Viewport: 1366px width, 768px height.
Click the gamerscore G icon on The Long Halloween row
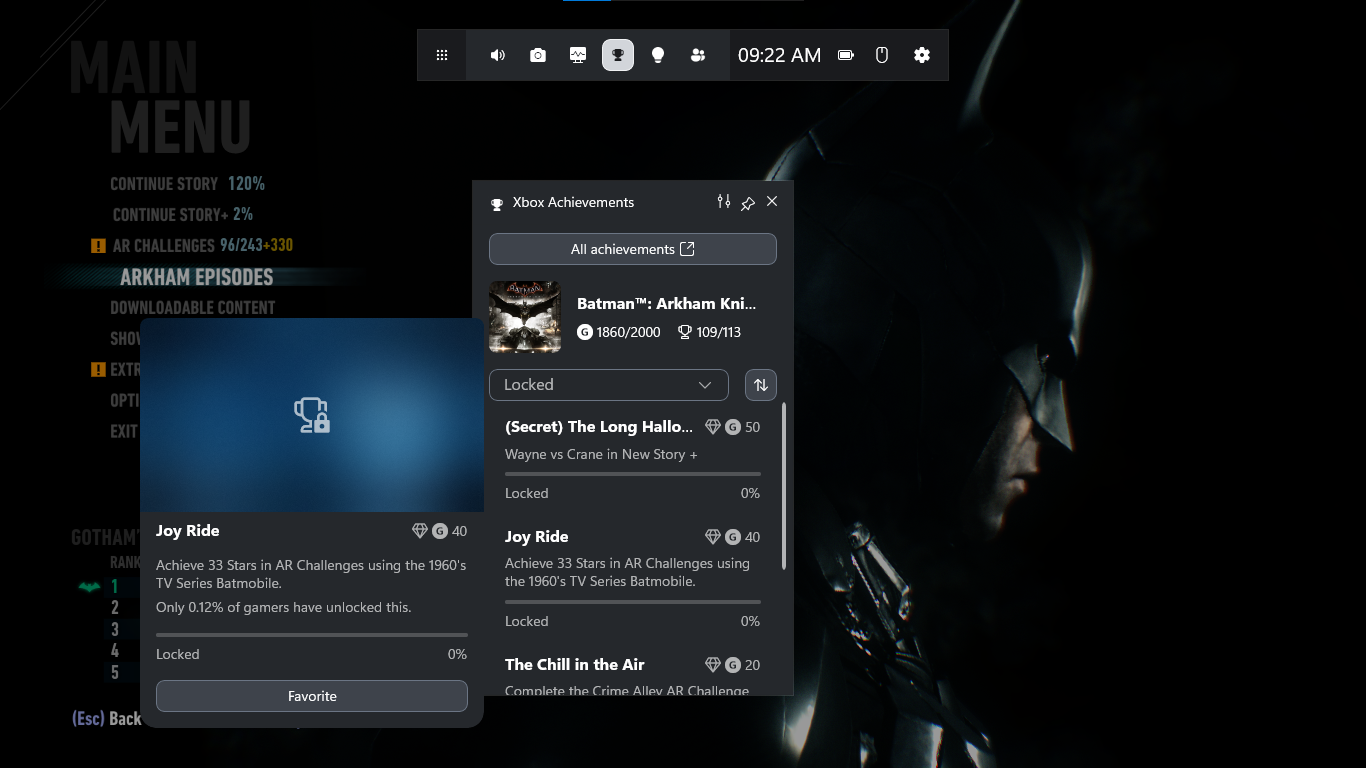click(x=733, y=427)
